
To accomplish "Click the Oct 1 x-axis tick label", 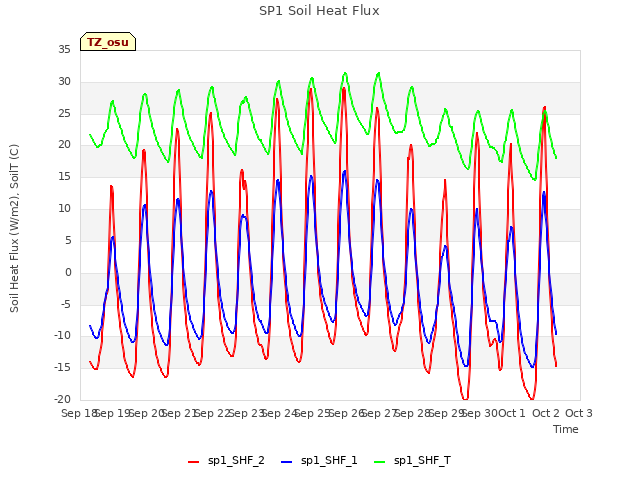I will (512, 413).
